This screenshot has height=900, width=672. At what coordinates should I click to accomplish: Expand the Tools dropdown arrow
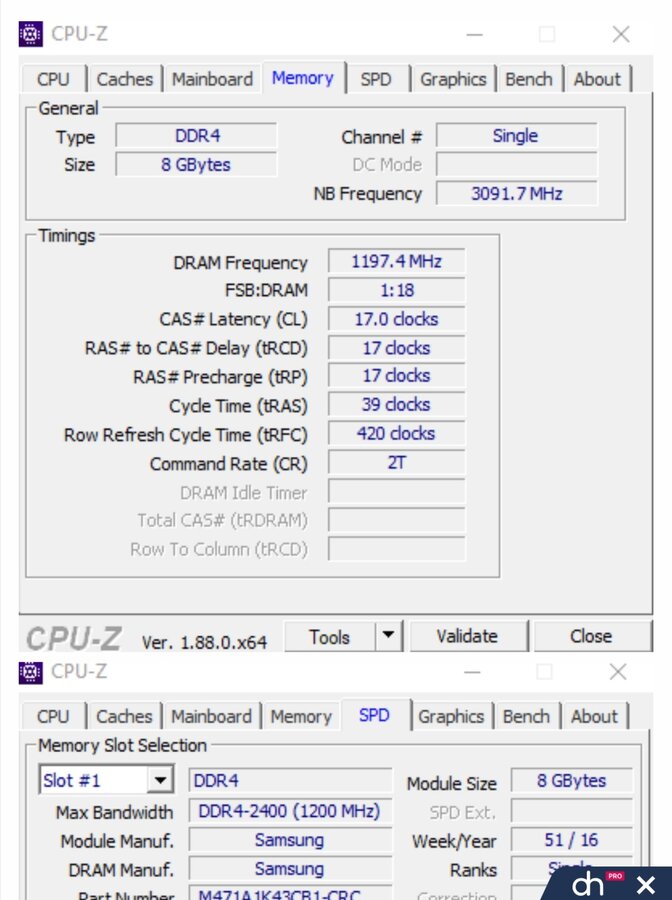point(389,635)
